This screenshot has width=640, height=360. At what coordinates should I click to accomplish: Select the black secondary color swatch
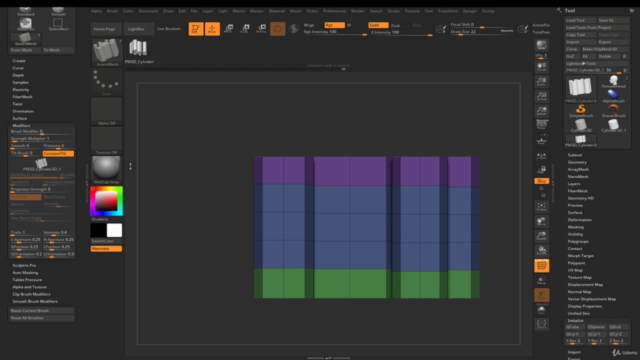click(x=98, y=230)
